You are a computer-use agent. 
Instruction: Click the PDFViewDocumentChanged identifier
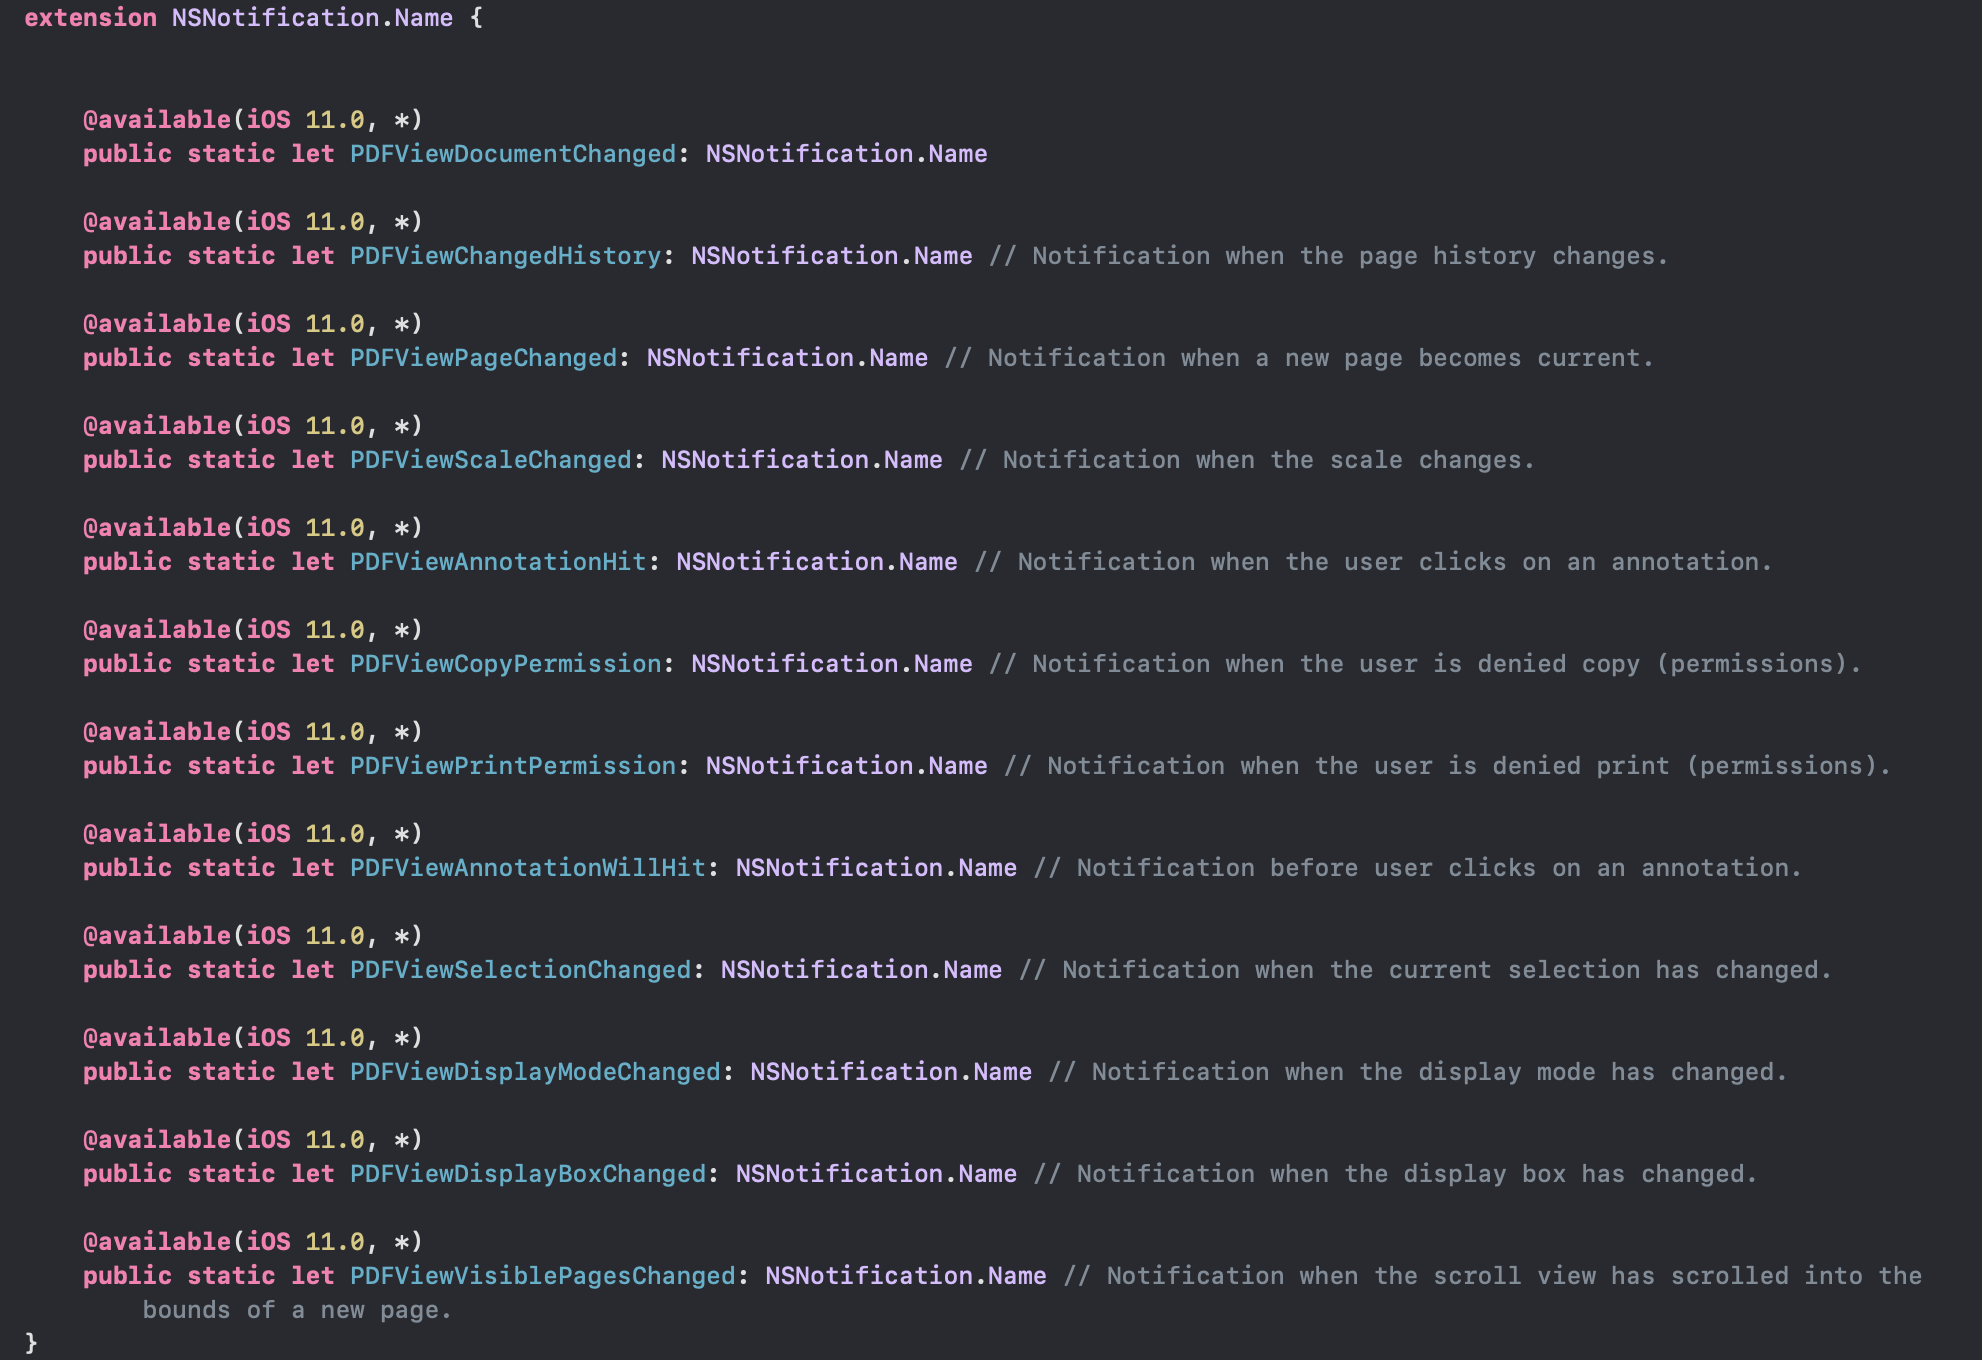[513, 154]
